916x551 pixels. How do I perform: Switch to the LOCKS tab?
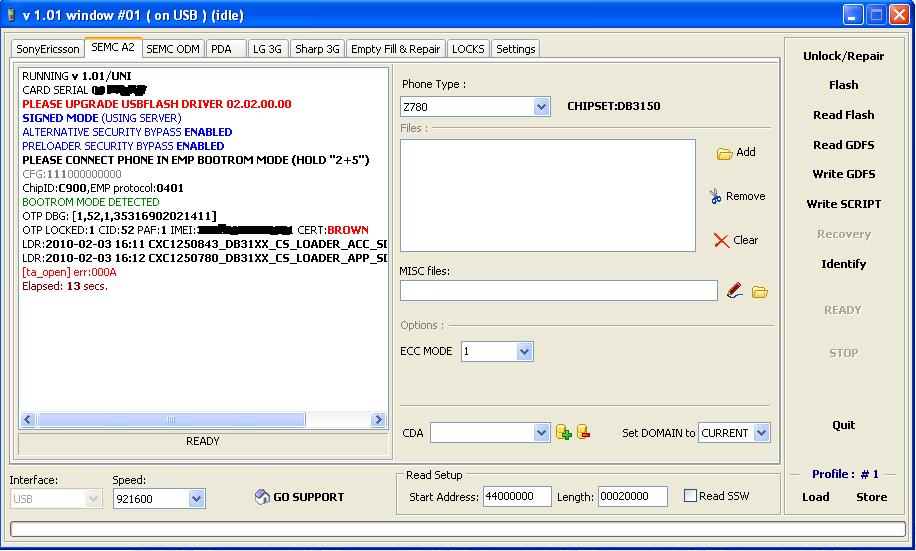pyautogui.click(x=468, y=49)
